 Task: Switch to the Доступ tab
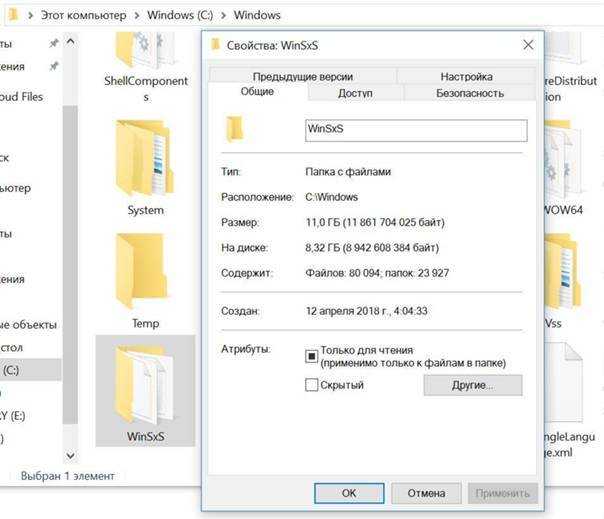[355, 93]
